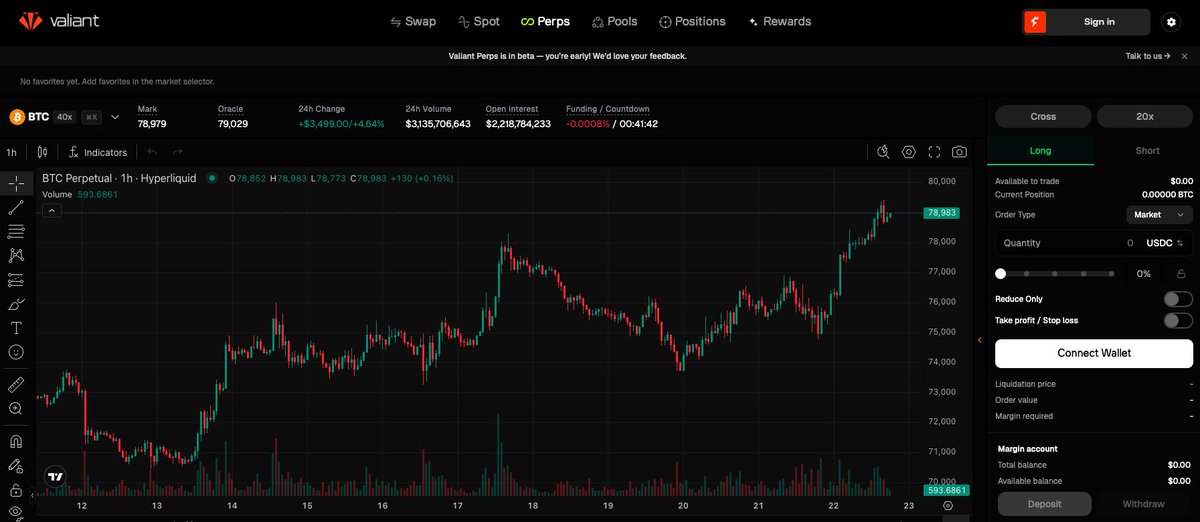Open the settings gear in header
Screen dimensions: 1200x522
pos(1170,21)
